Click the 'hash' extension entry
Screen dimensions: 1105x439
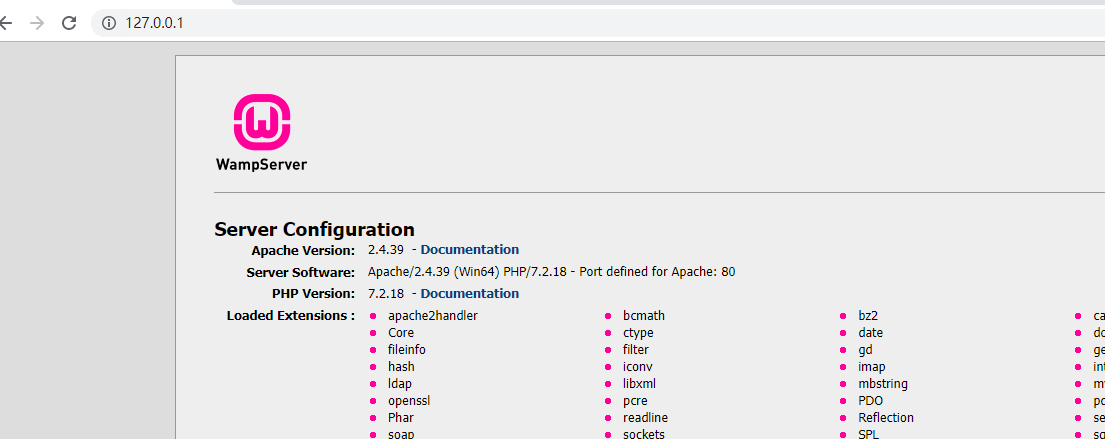(401, 366)
